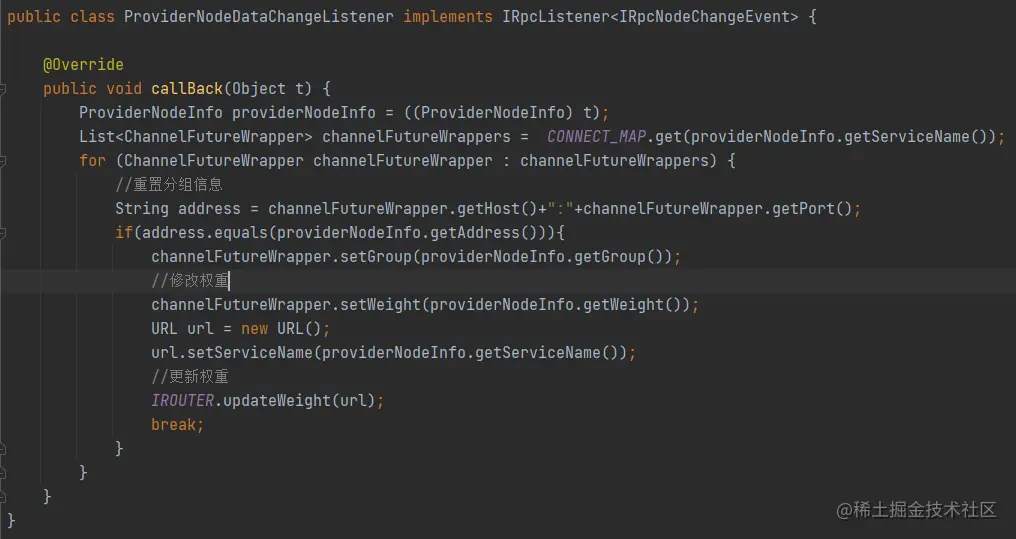The width and height of the screenshot is (1016, 539).
Task: Click channelFutureWrappers in the for loop header
Action: (x=614, y=160)
